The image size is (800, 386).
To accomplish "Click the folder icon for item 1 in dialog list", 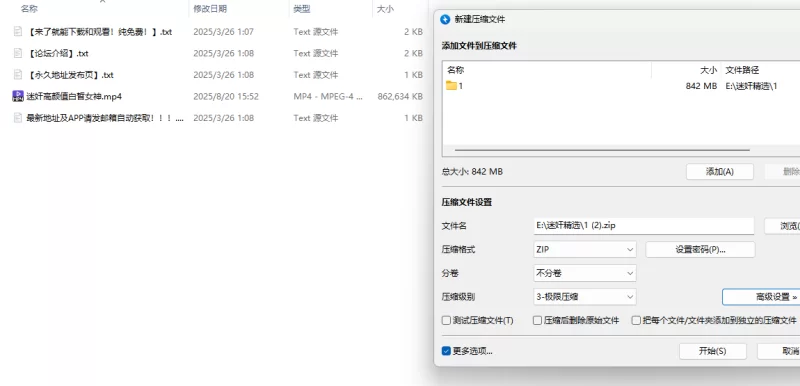I will coord(451,86).
